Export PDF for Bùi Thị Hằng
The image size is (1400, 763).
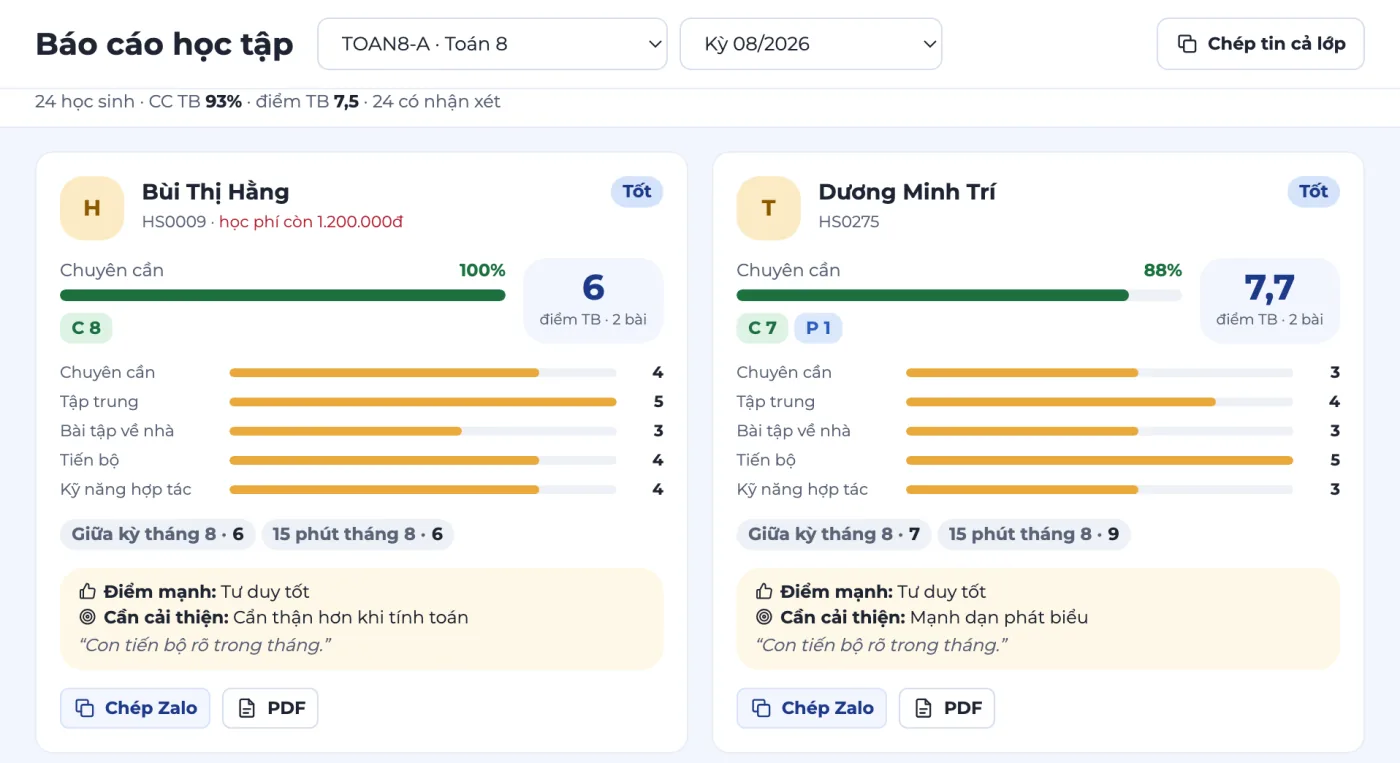pos(270,708)
